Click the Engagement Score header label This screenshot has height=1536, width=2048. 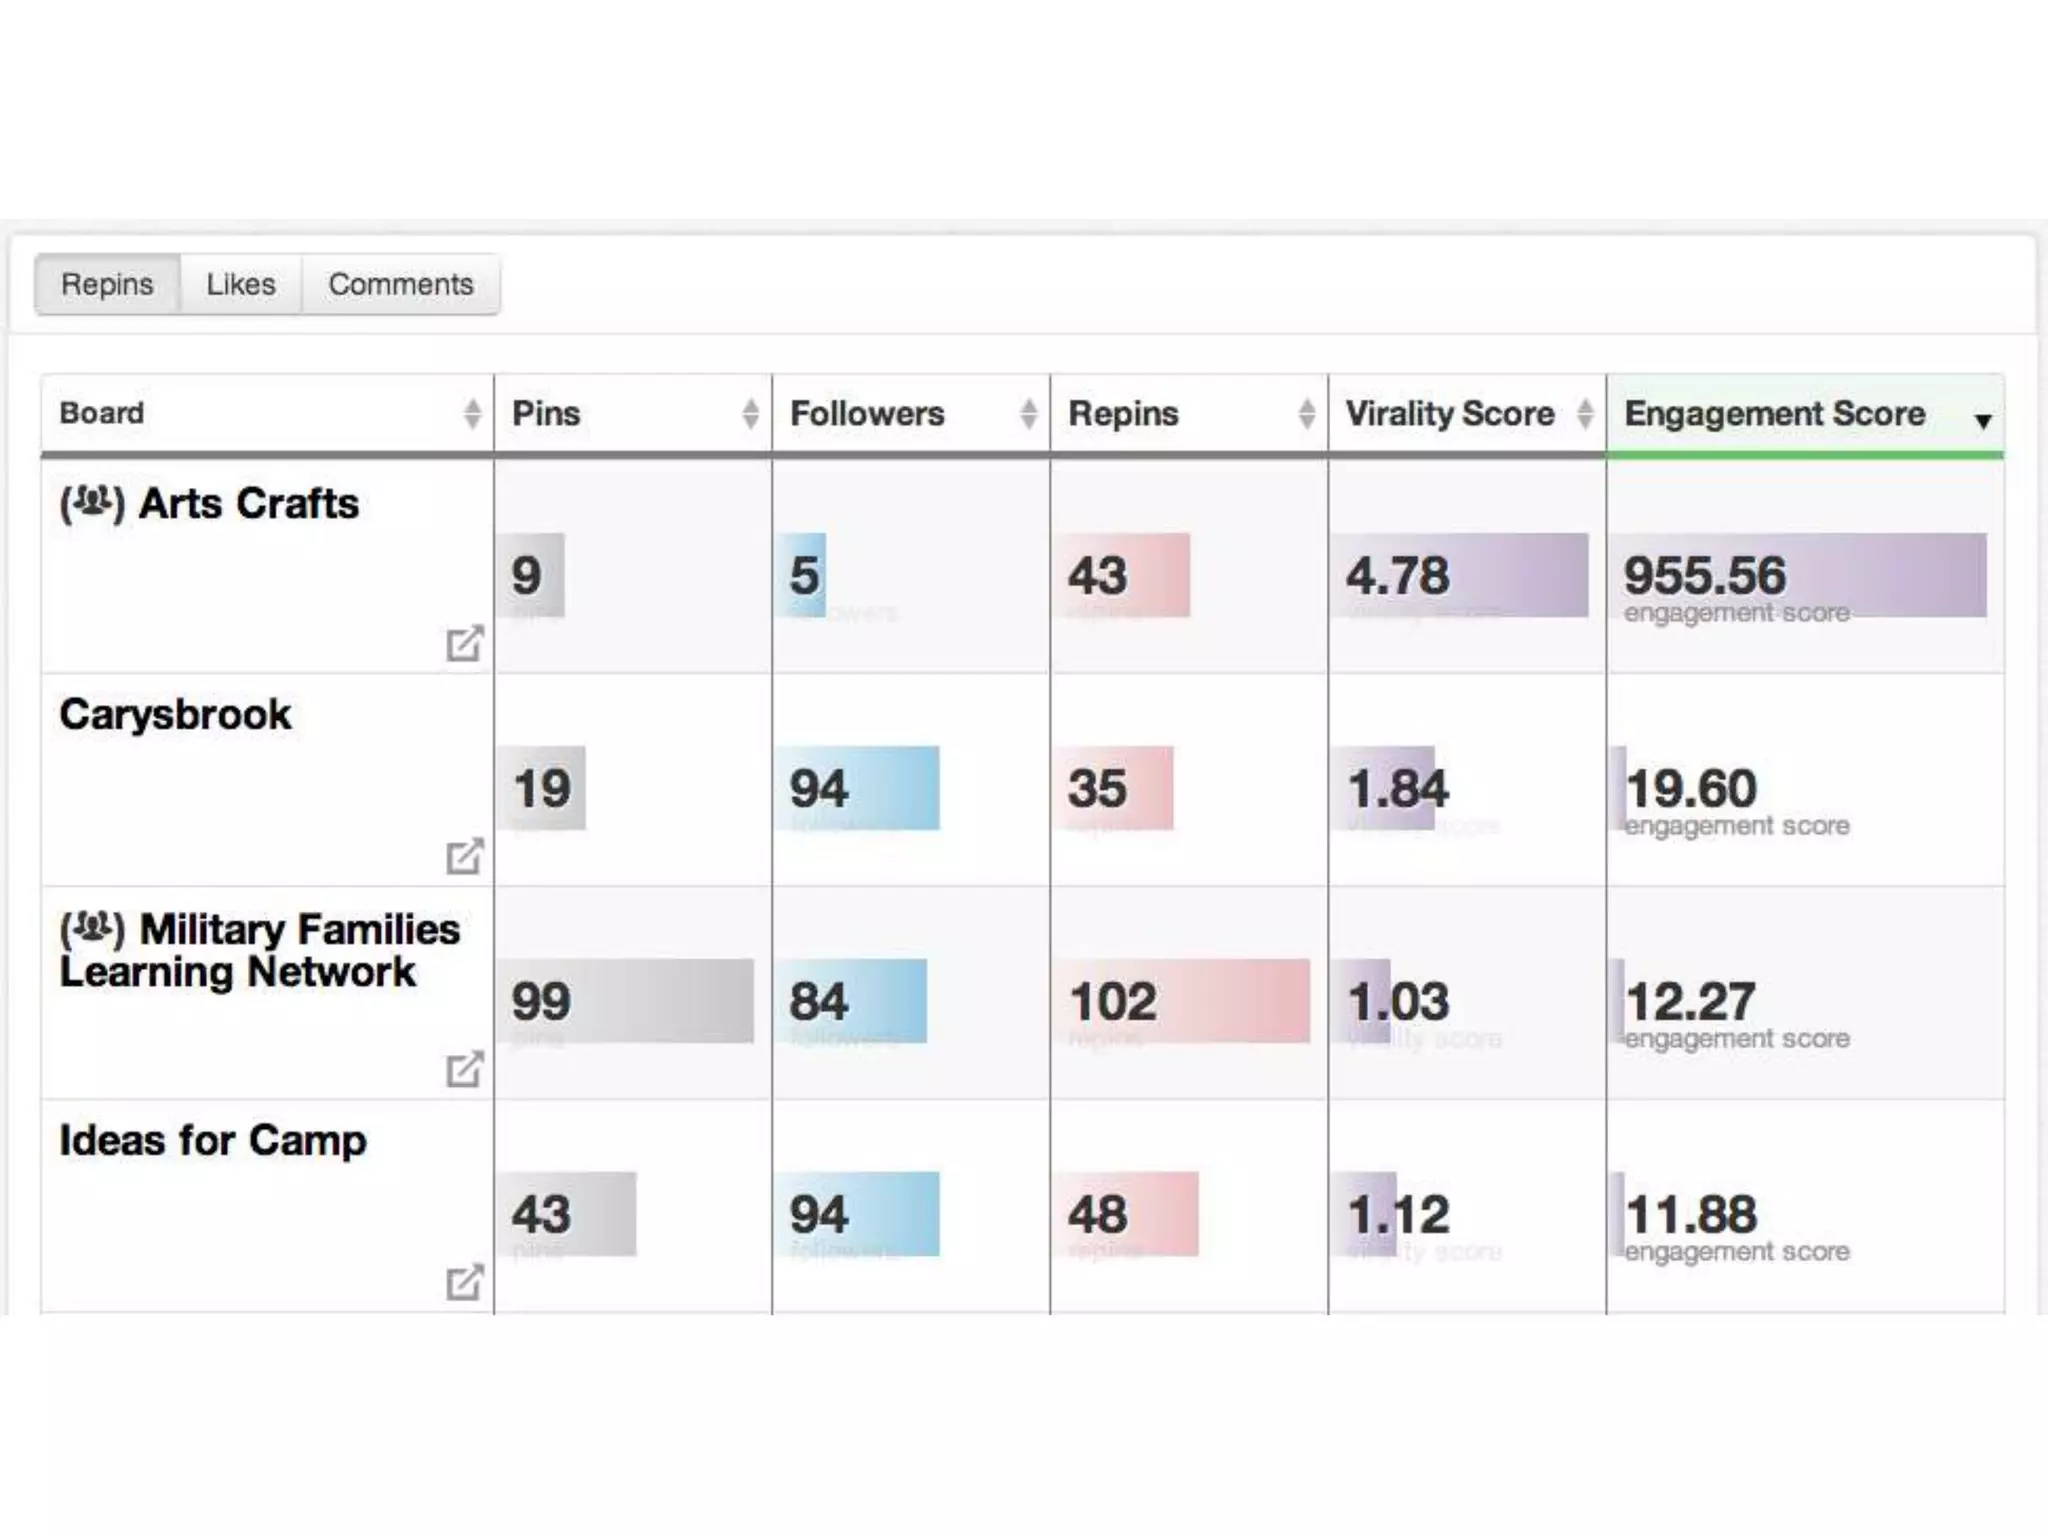pyautogui.click(x=1775, y=413)
